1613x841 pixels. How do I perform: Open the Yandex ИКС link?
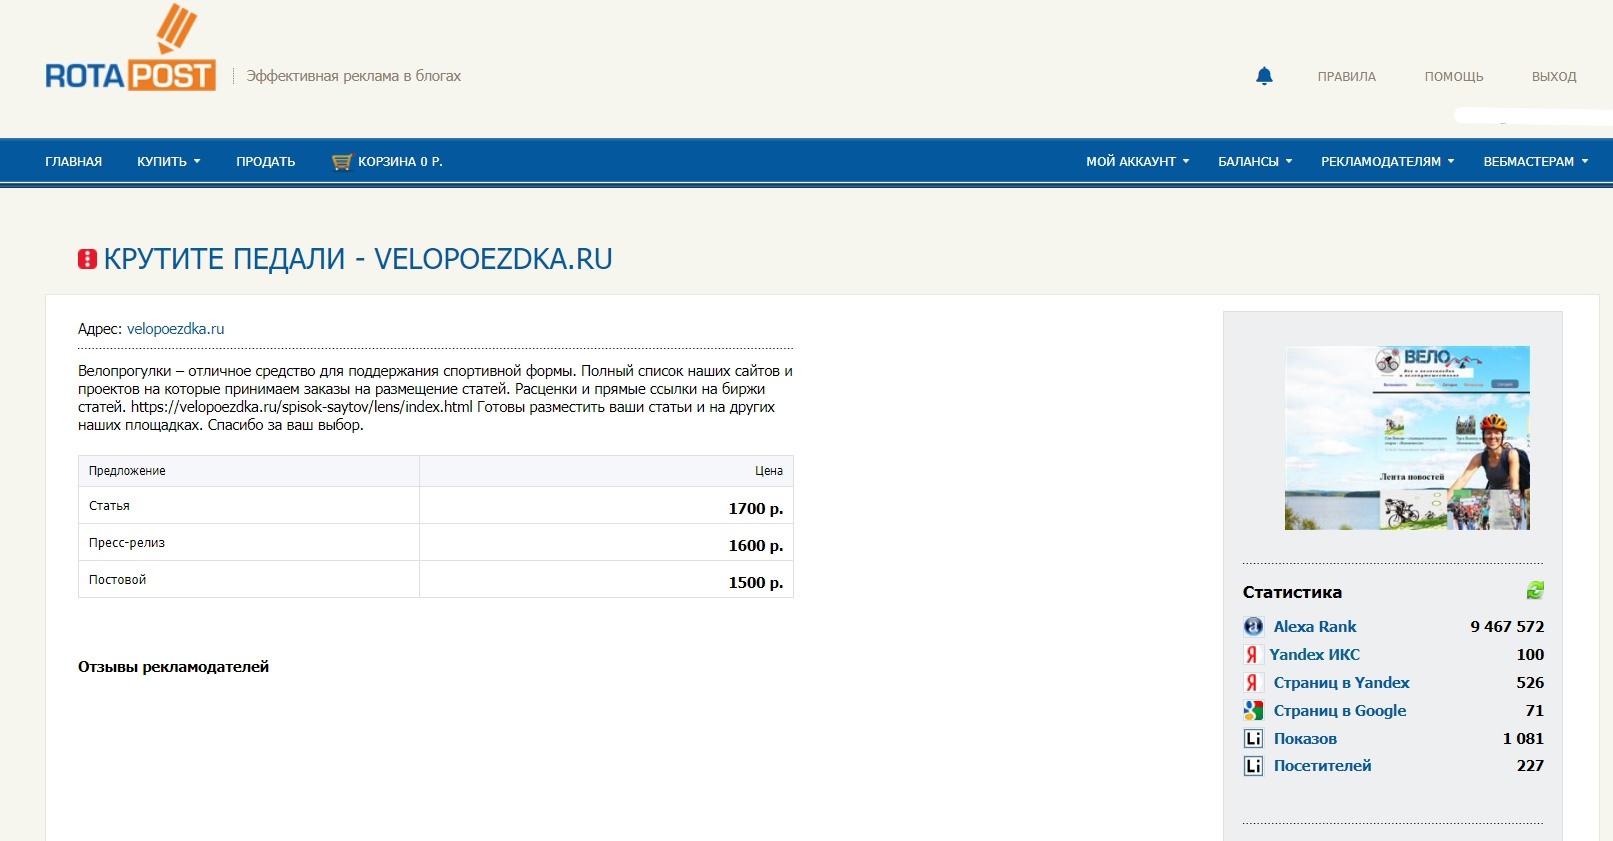[1314, 655]
